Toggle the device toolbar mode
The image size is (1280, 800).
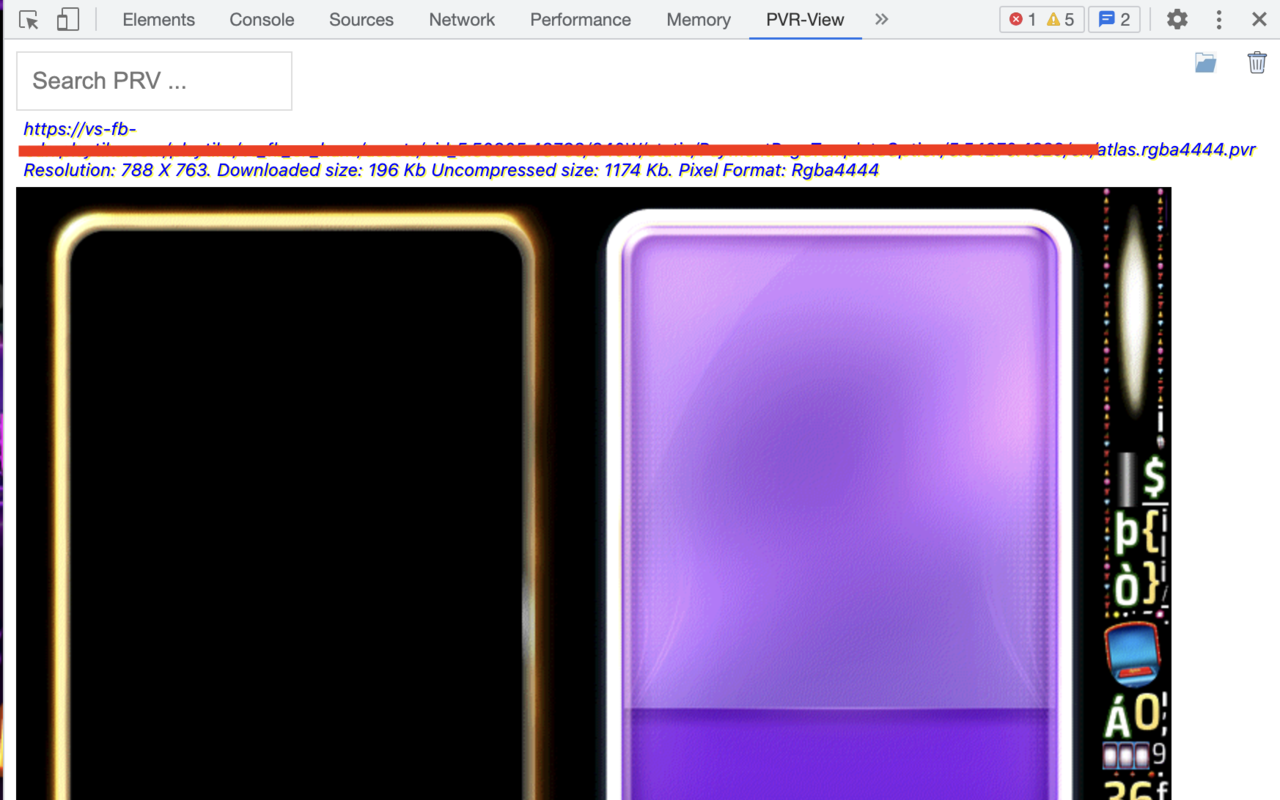67,19
